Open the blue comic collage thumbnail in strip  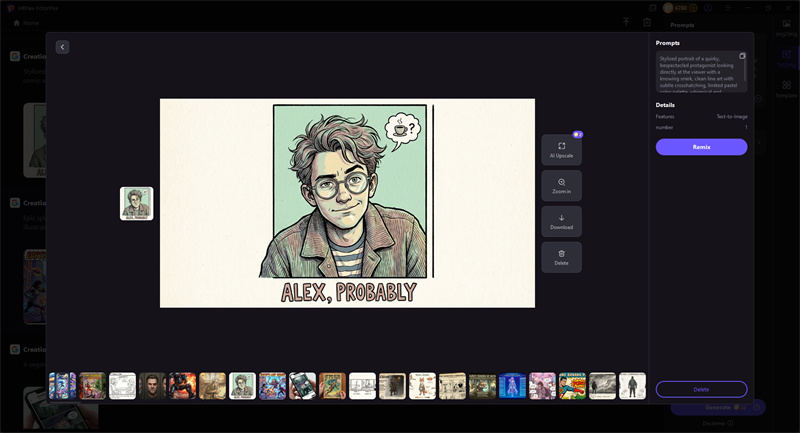62,386
